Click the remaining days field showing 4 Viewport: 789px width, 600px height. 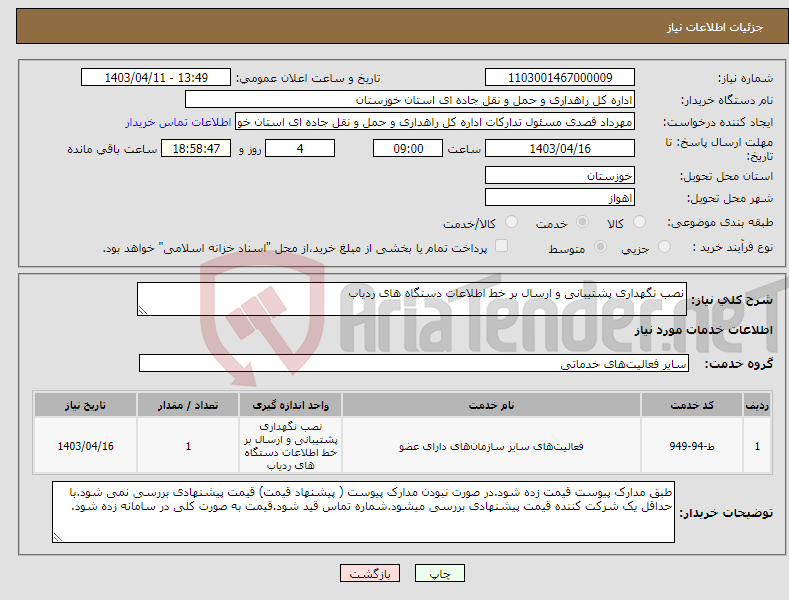click(x=300, y=148)
